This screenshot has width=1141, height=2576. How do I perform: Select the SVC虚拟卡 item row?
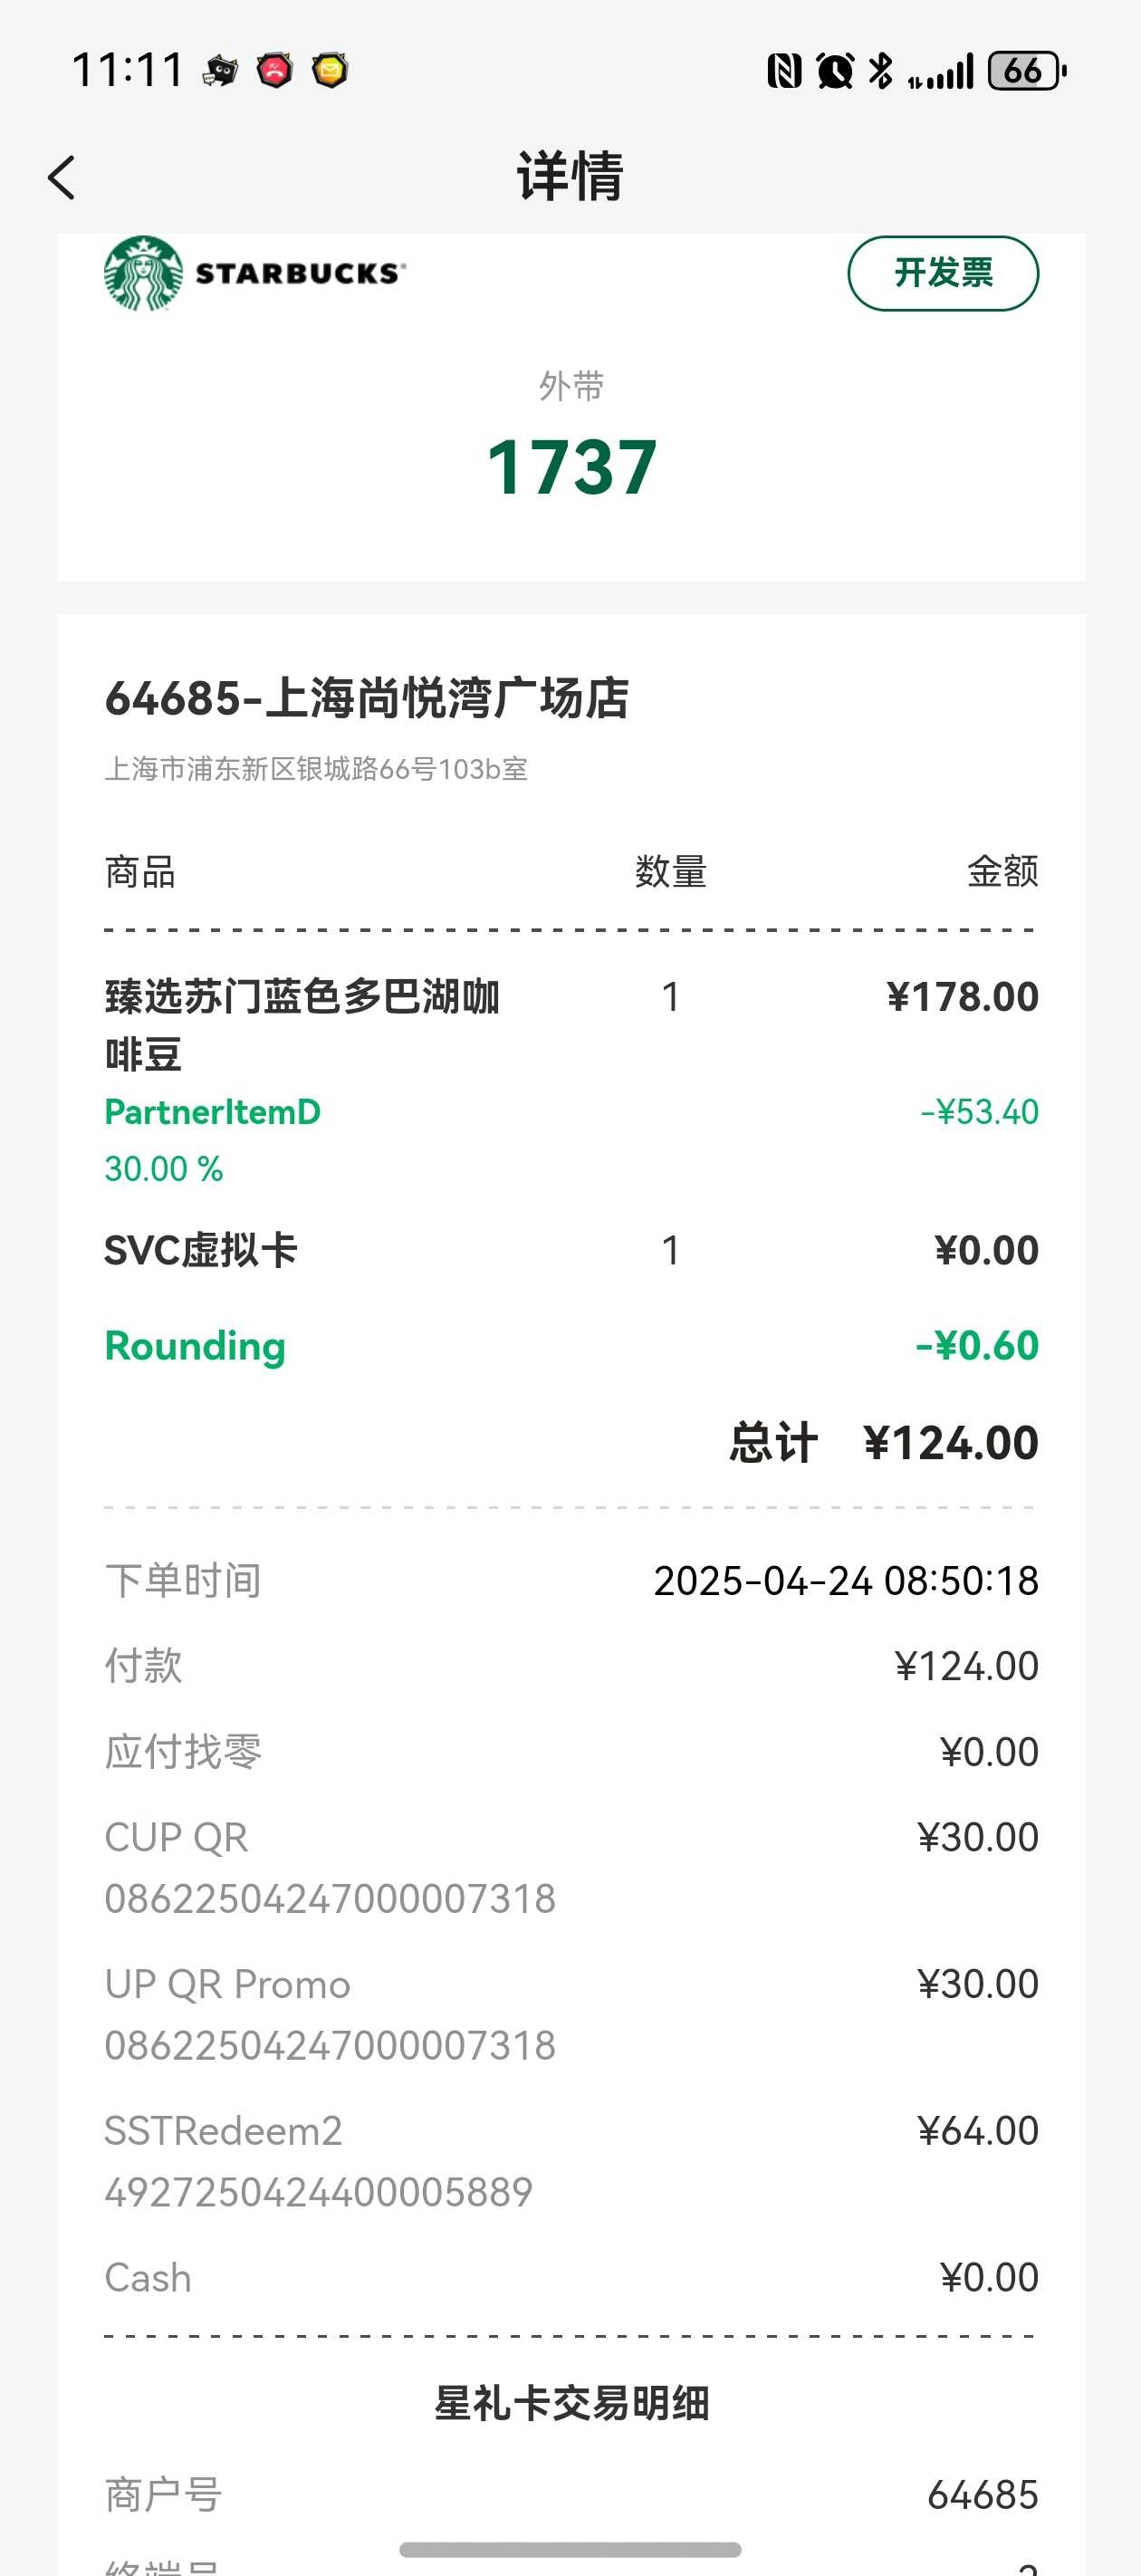tap(571, 1250)
